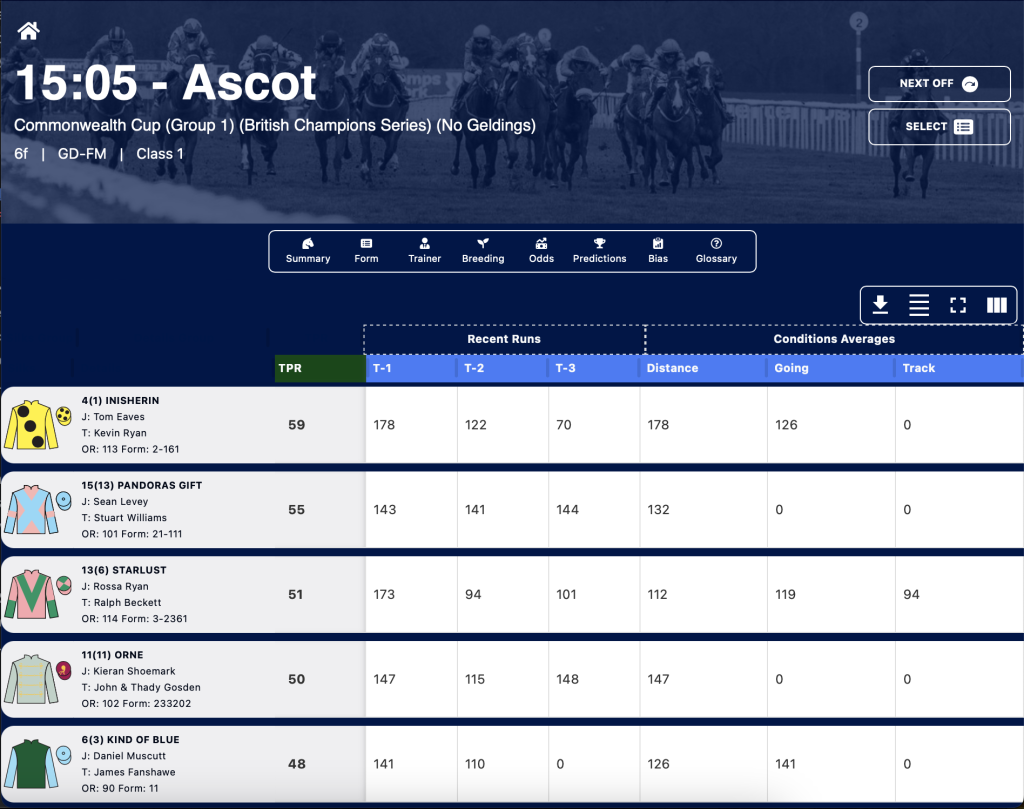Sort by Distance averages column
The width and height of the screenshot is (1024, 809).
click(x=703, y=368)
